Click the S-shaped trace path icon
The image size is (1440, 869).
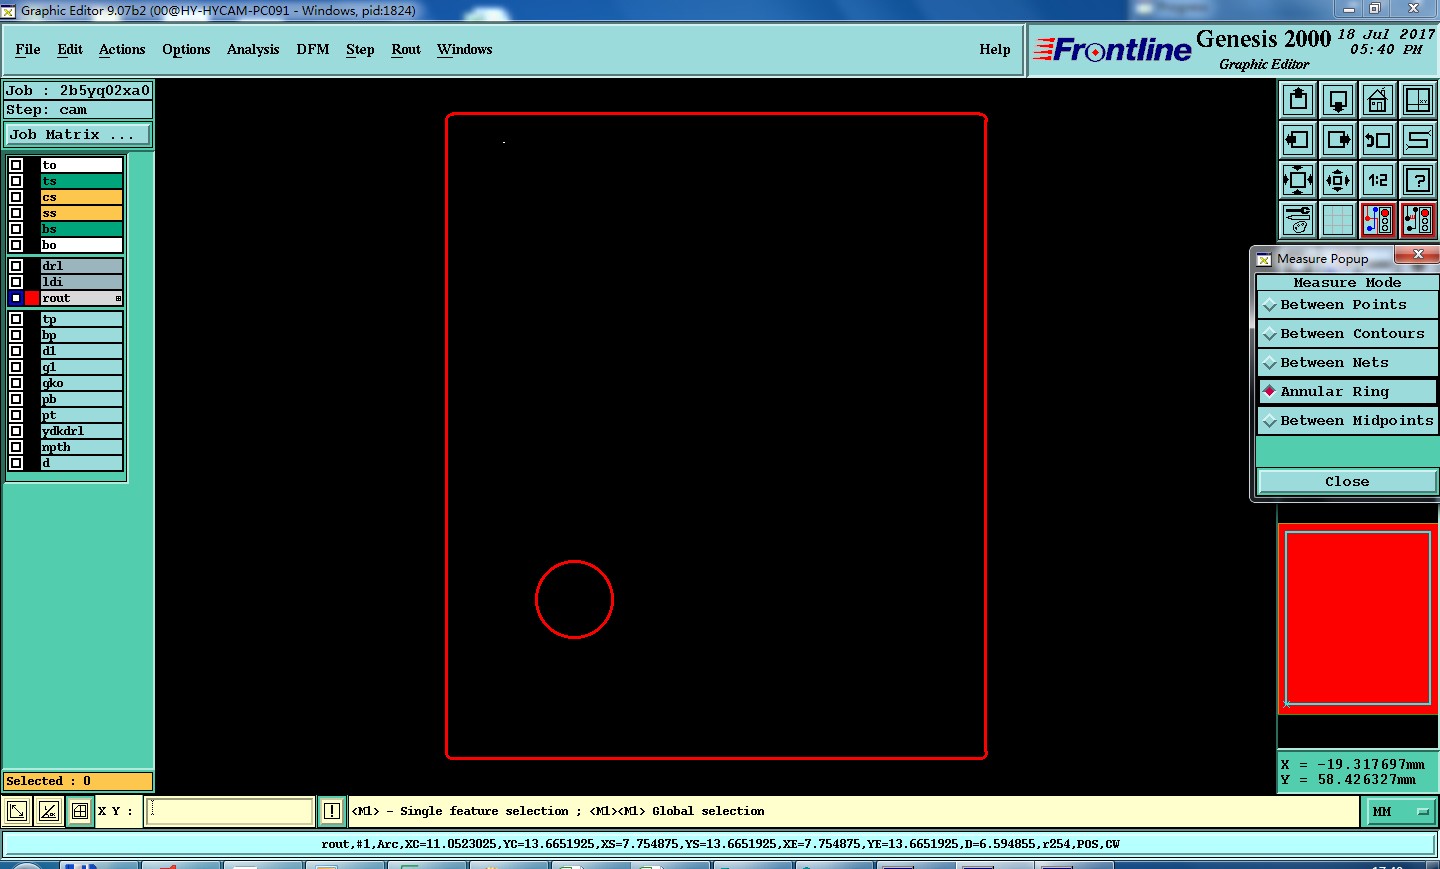pos(1418,140)
